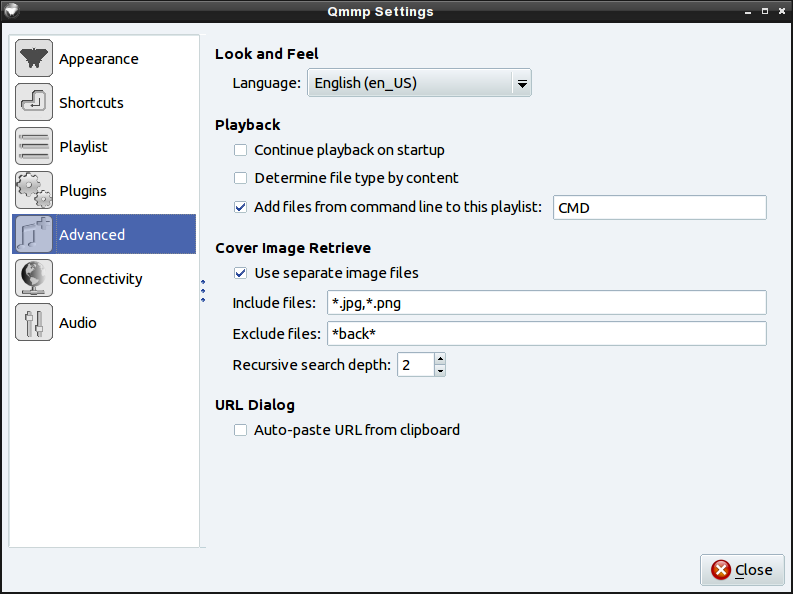Increase the recursive search depth
The width and height of the screenshot is (793, 594).
[x=440, y=359]
